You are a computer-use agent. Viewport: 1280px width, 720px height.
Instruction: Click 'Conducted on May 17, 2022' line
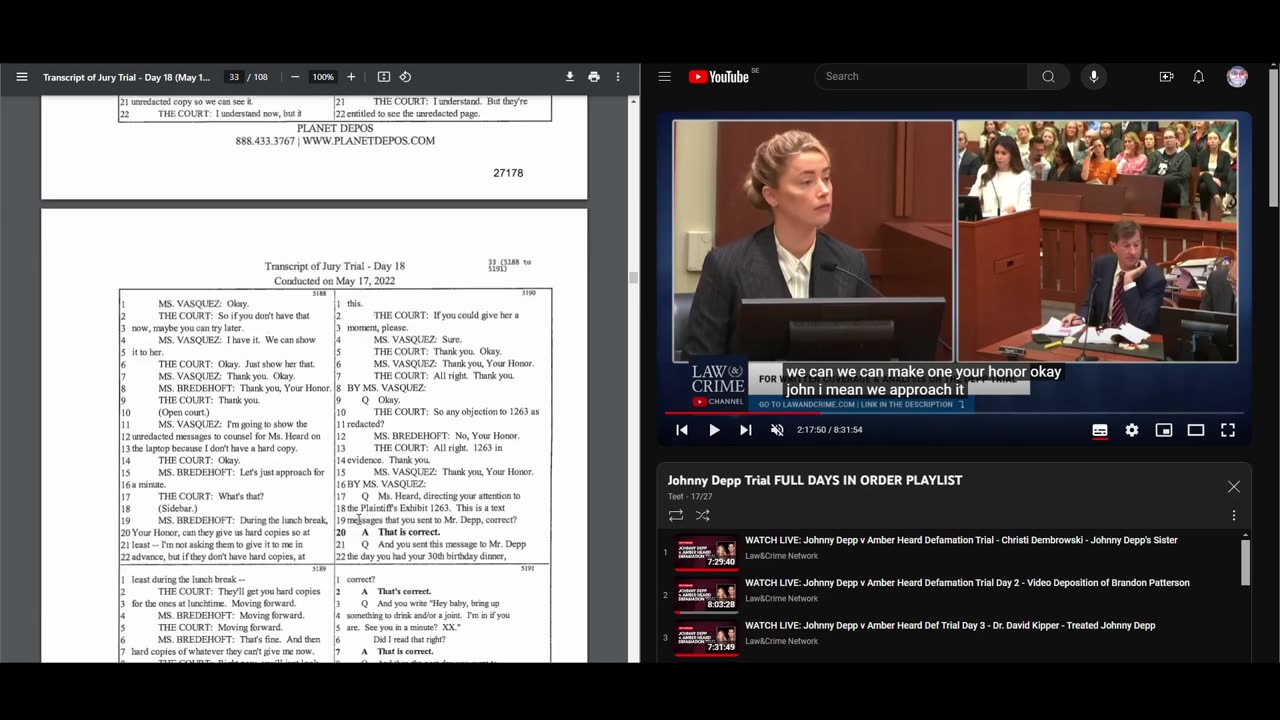pyautogui.click(x=335, y=281)
